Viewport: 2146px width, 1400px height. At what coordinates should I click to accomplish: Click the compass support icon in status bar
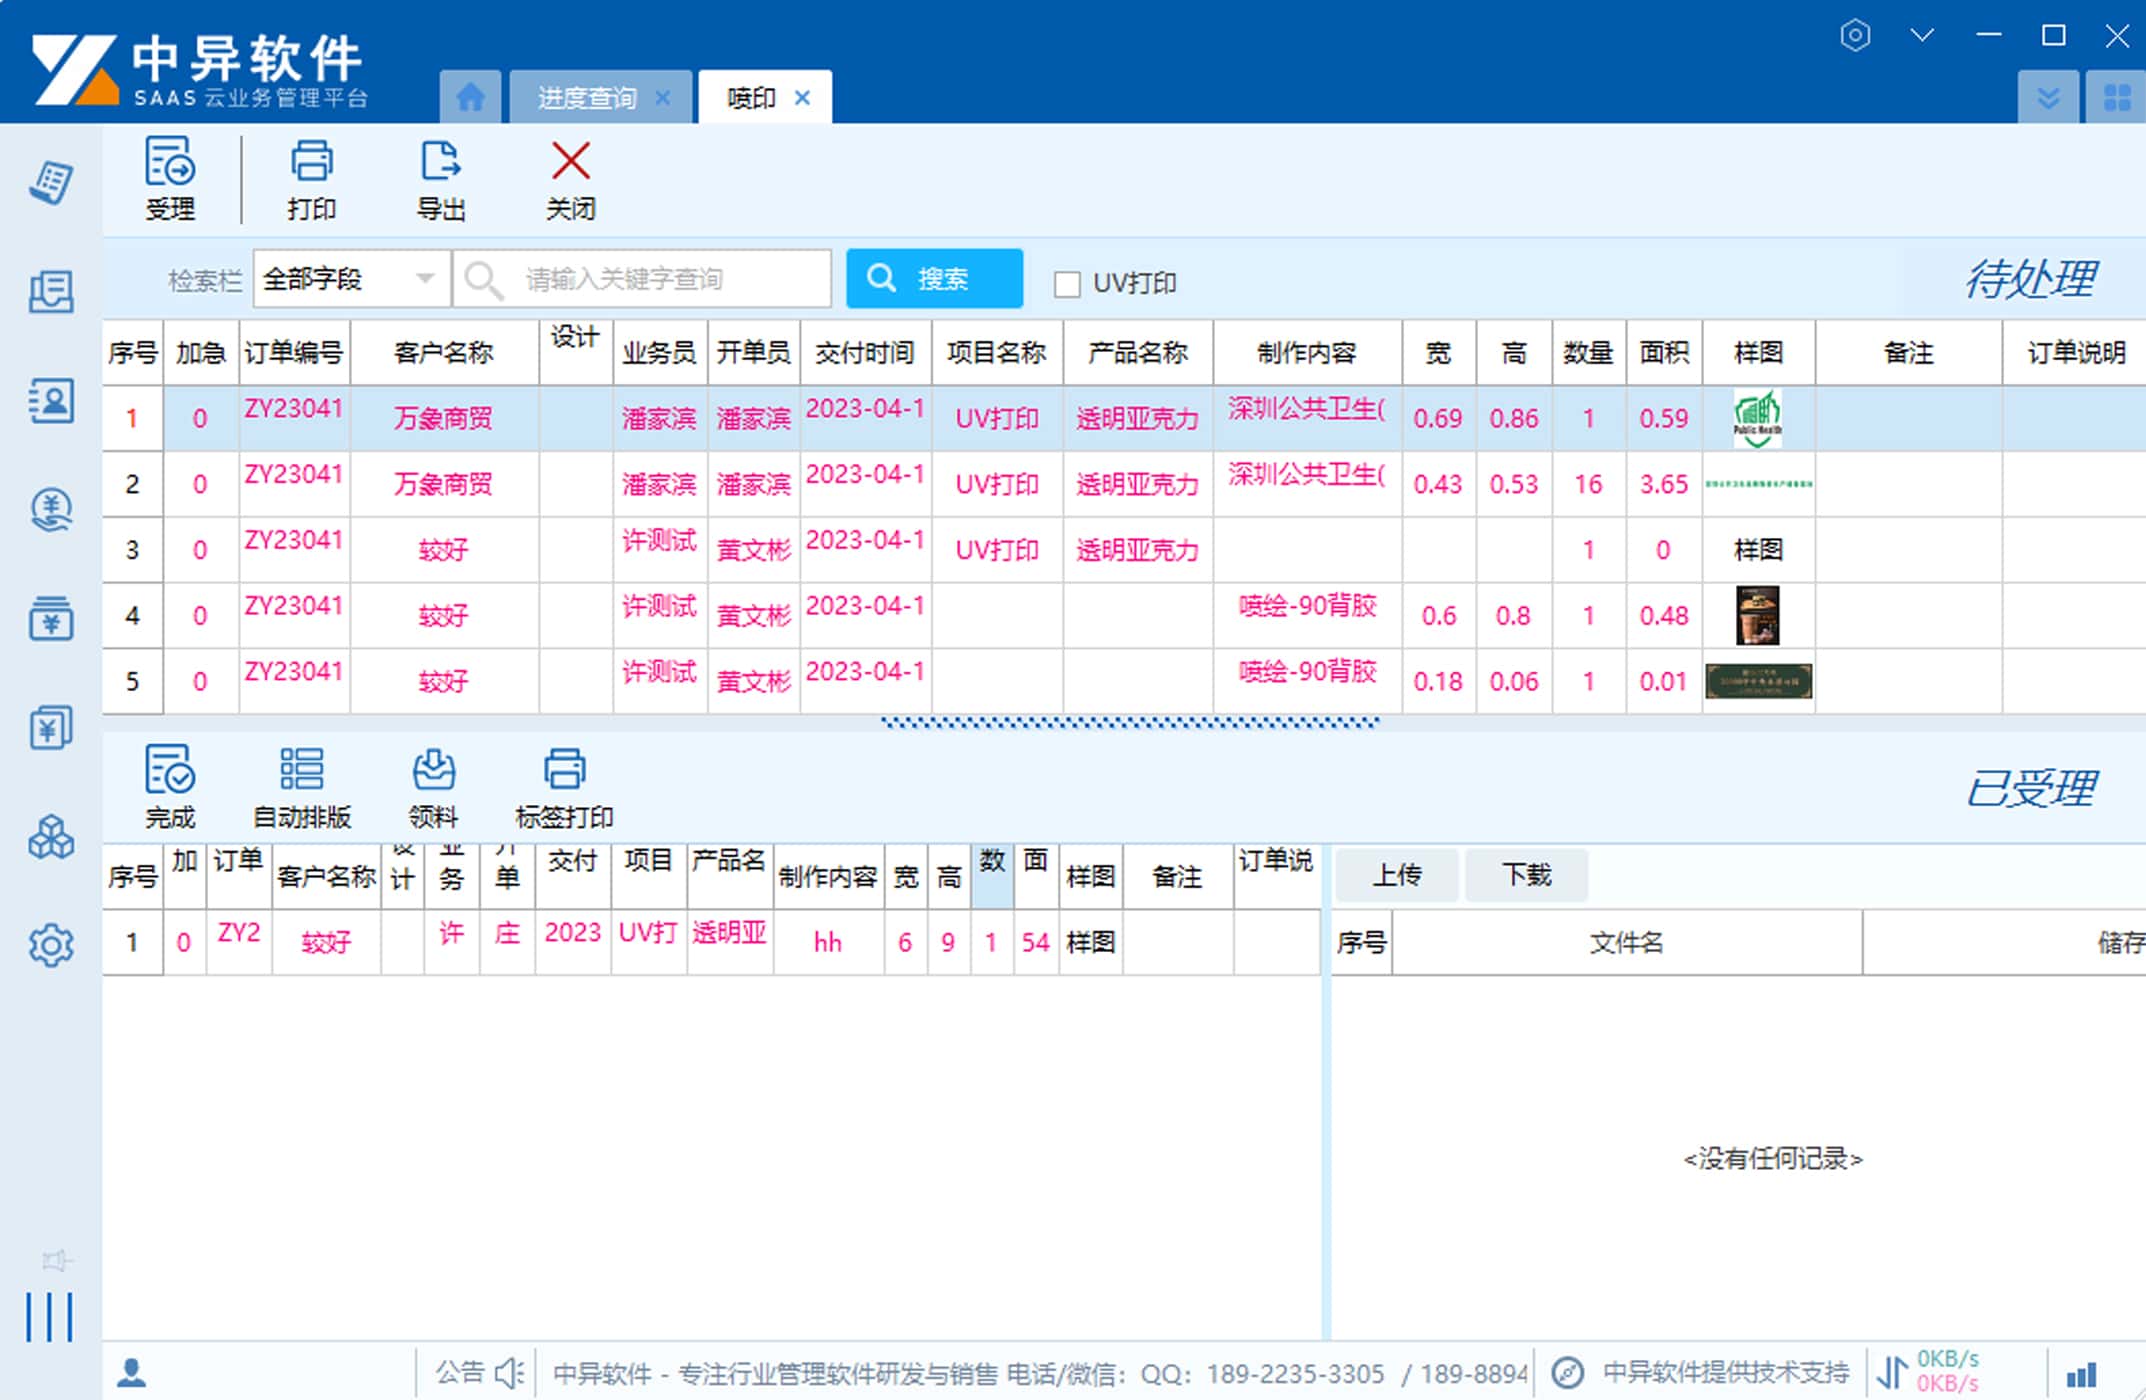pyautogui.click(x=1568, y=1372)
